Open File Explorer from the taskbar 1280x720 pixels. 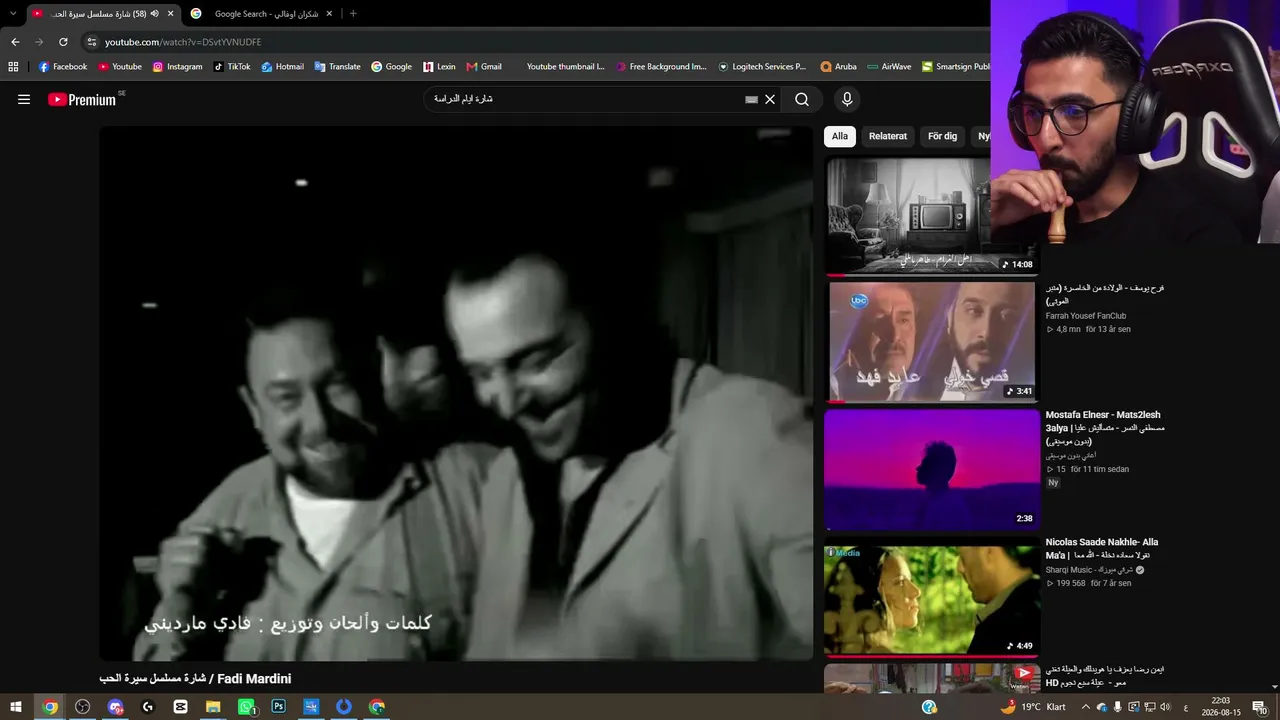coord(213,707)
